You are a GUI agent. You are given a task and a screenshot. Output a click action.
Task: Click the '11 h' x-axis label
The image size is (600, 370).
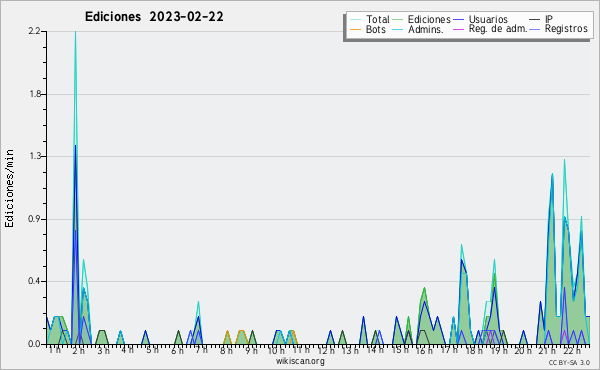pos(301,350)
